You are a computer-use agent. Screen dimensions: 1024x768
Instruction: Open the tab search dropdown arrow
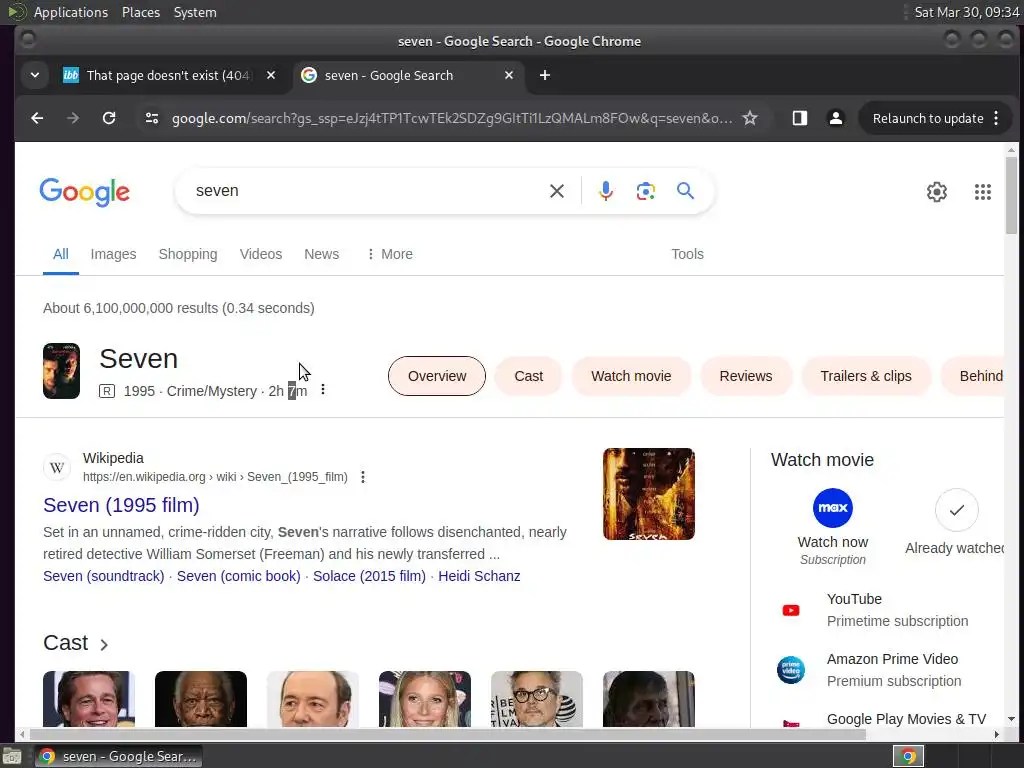coord(35,75)
